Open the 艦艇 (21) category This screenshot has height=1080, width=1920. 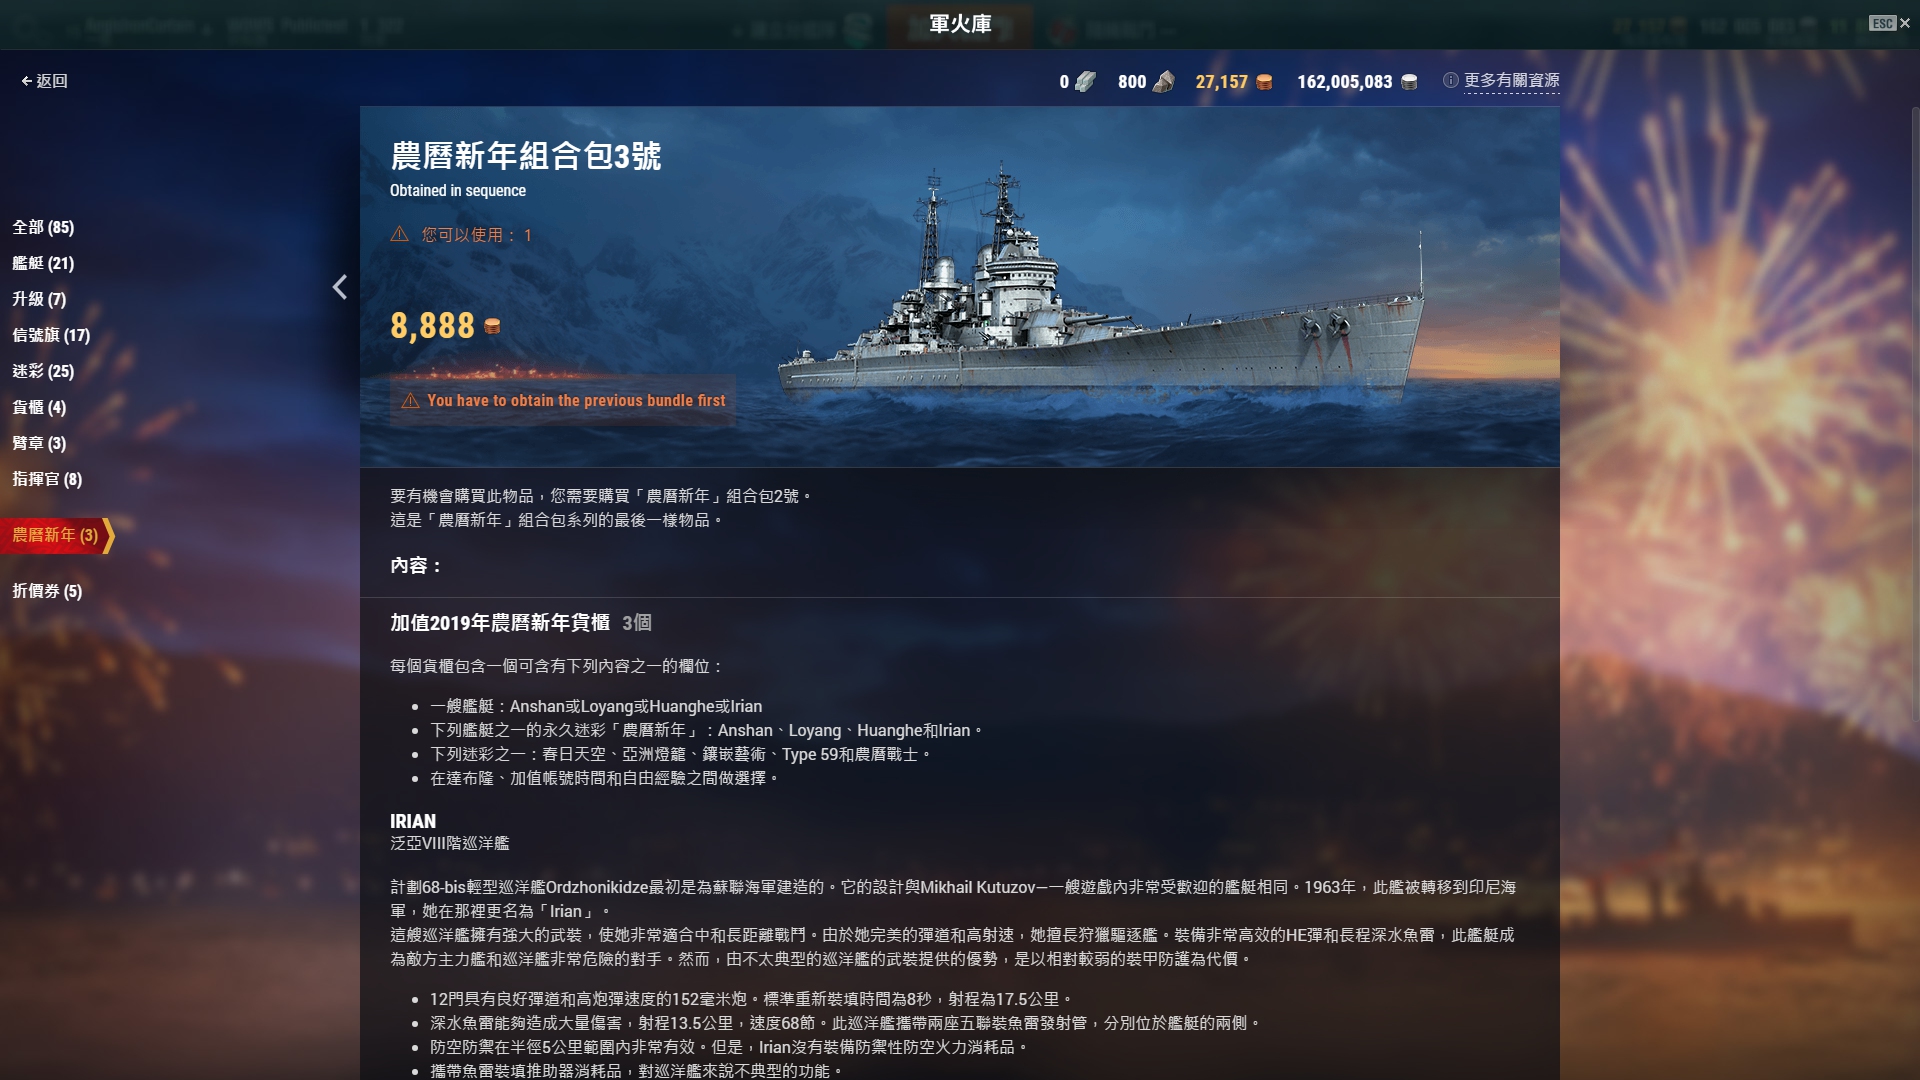click(x=43, y=263)
